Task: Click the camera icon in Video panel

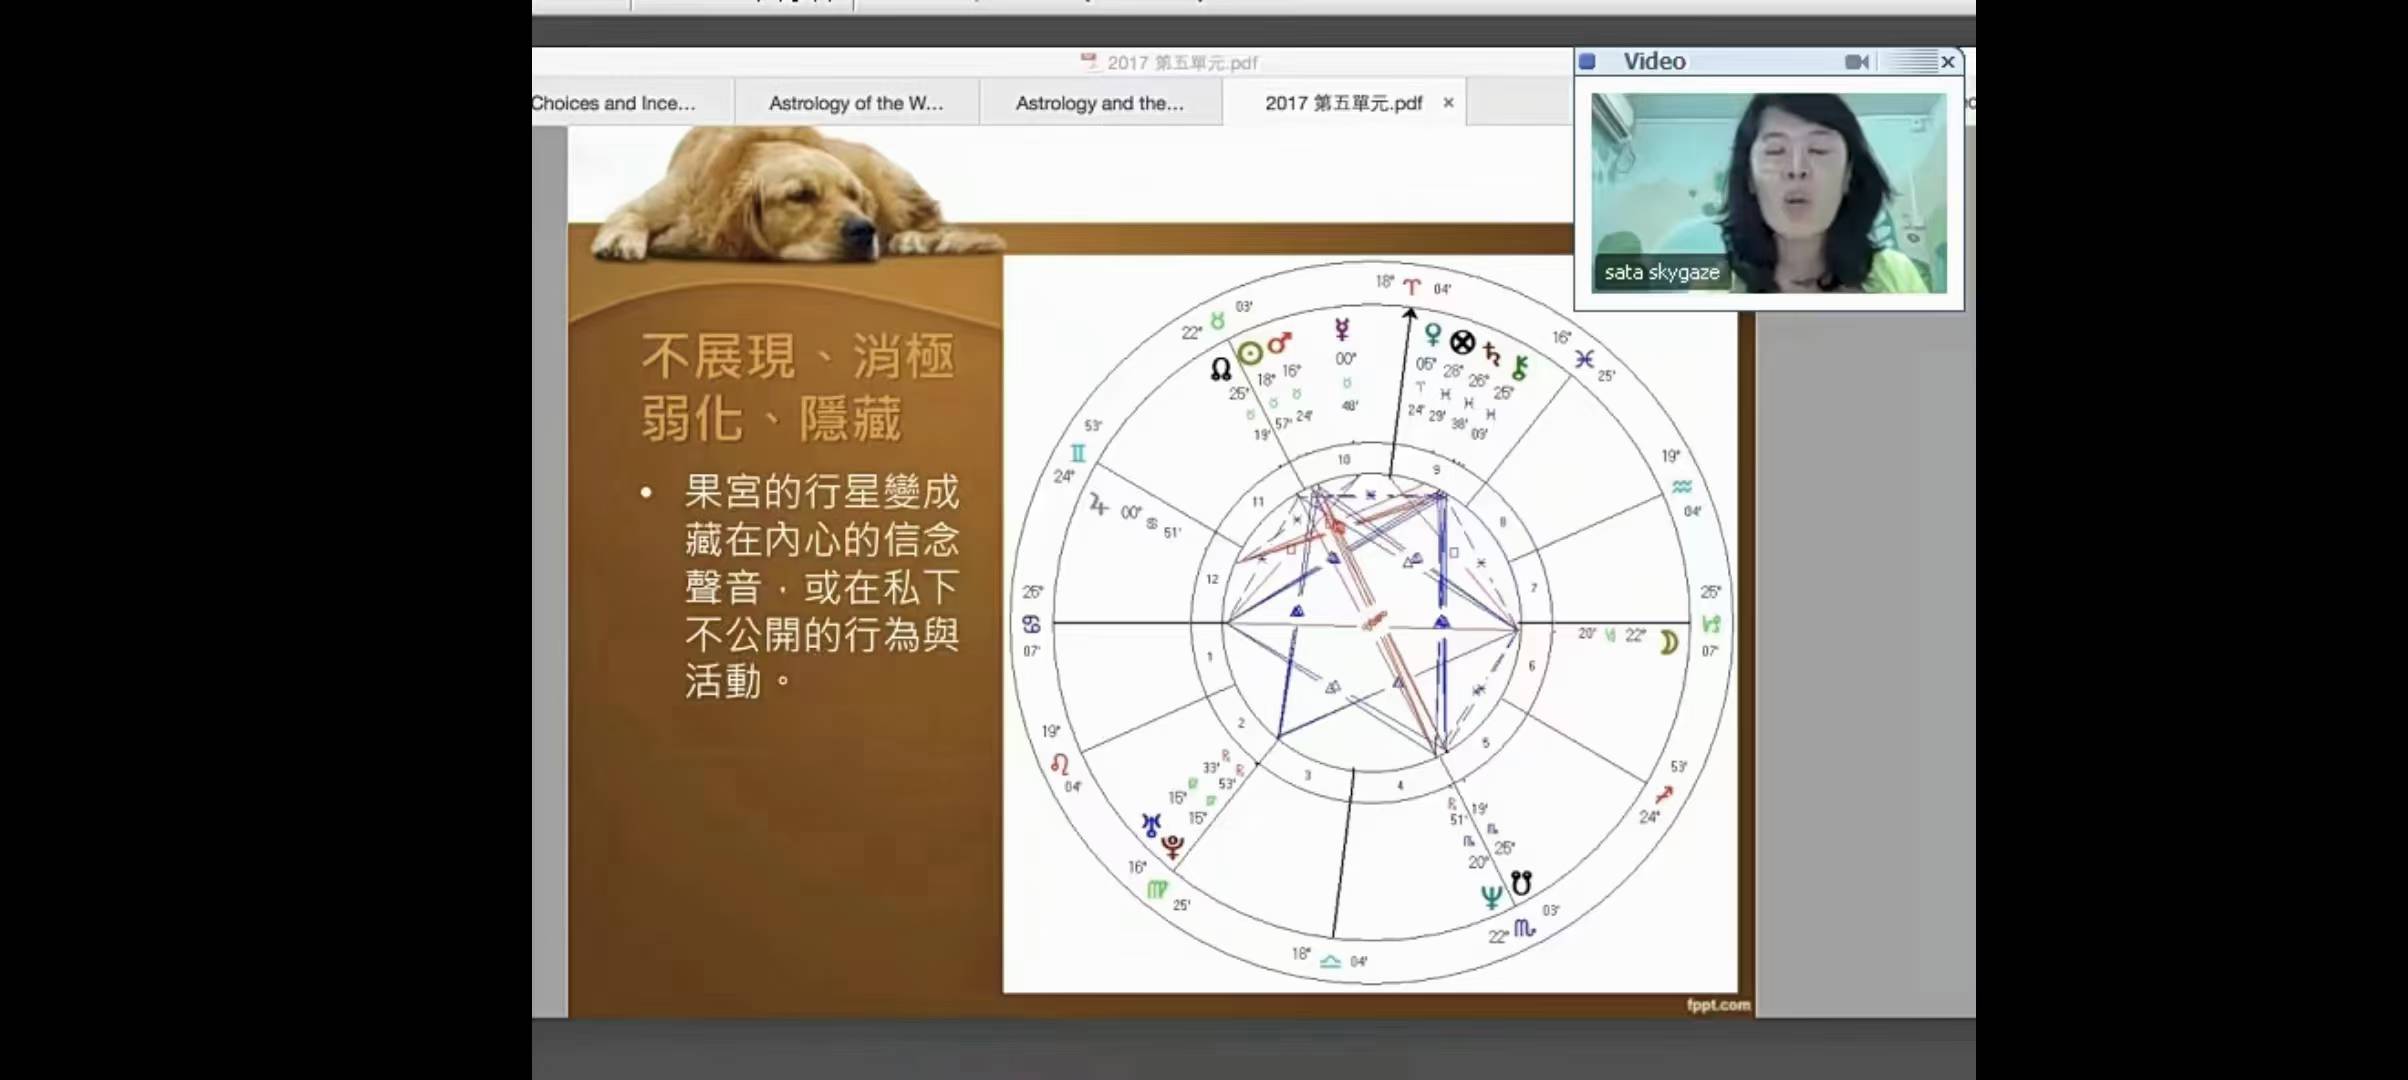Action: click(1856, 62)
